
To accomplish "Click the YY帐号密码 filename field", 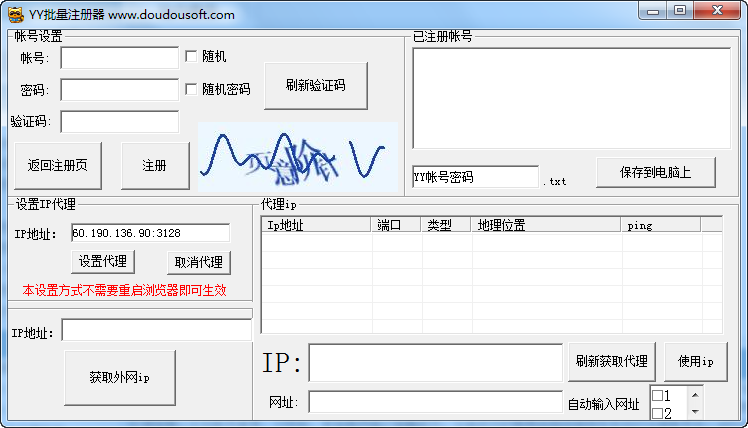I will point(475,177).
